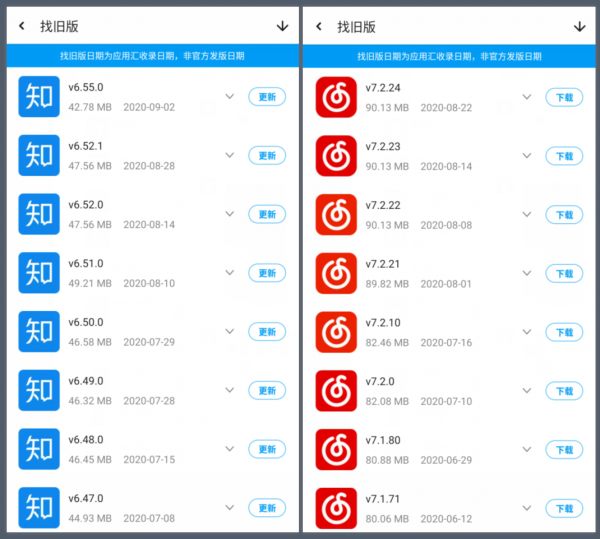The image size is (600, 539).
Task: Click 下载 button for v7.2.0
Action: tap(564, 391)
